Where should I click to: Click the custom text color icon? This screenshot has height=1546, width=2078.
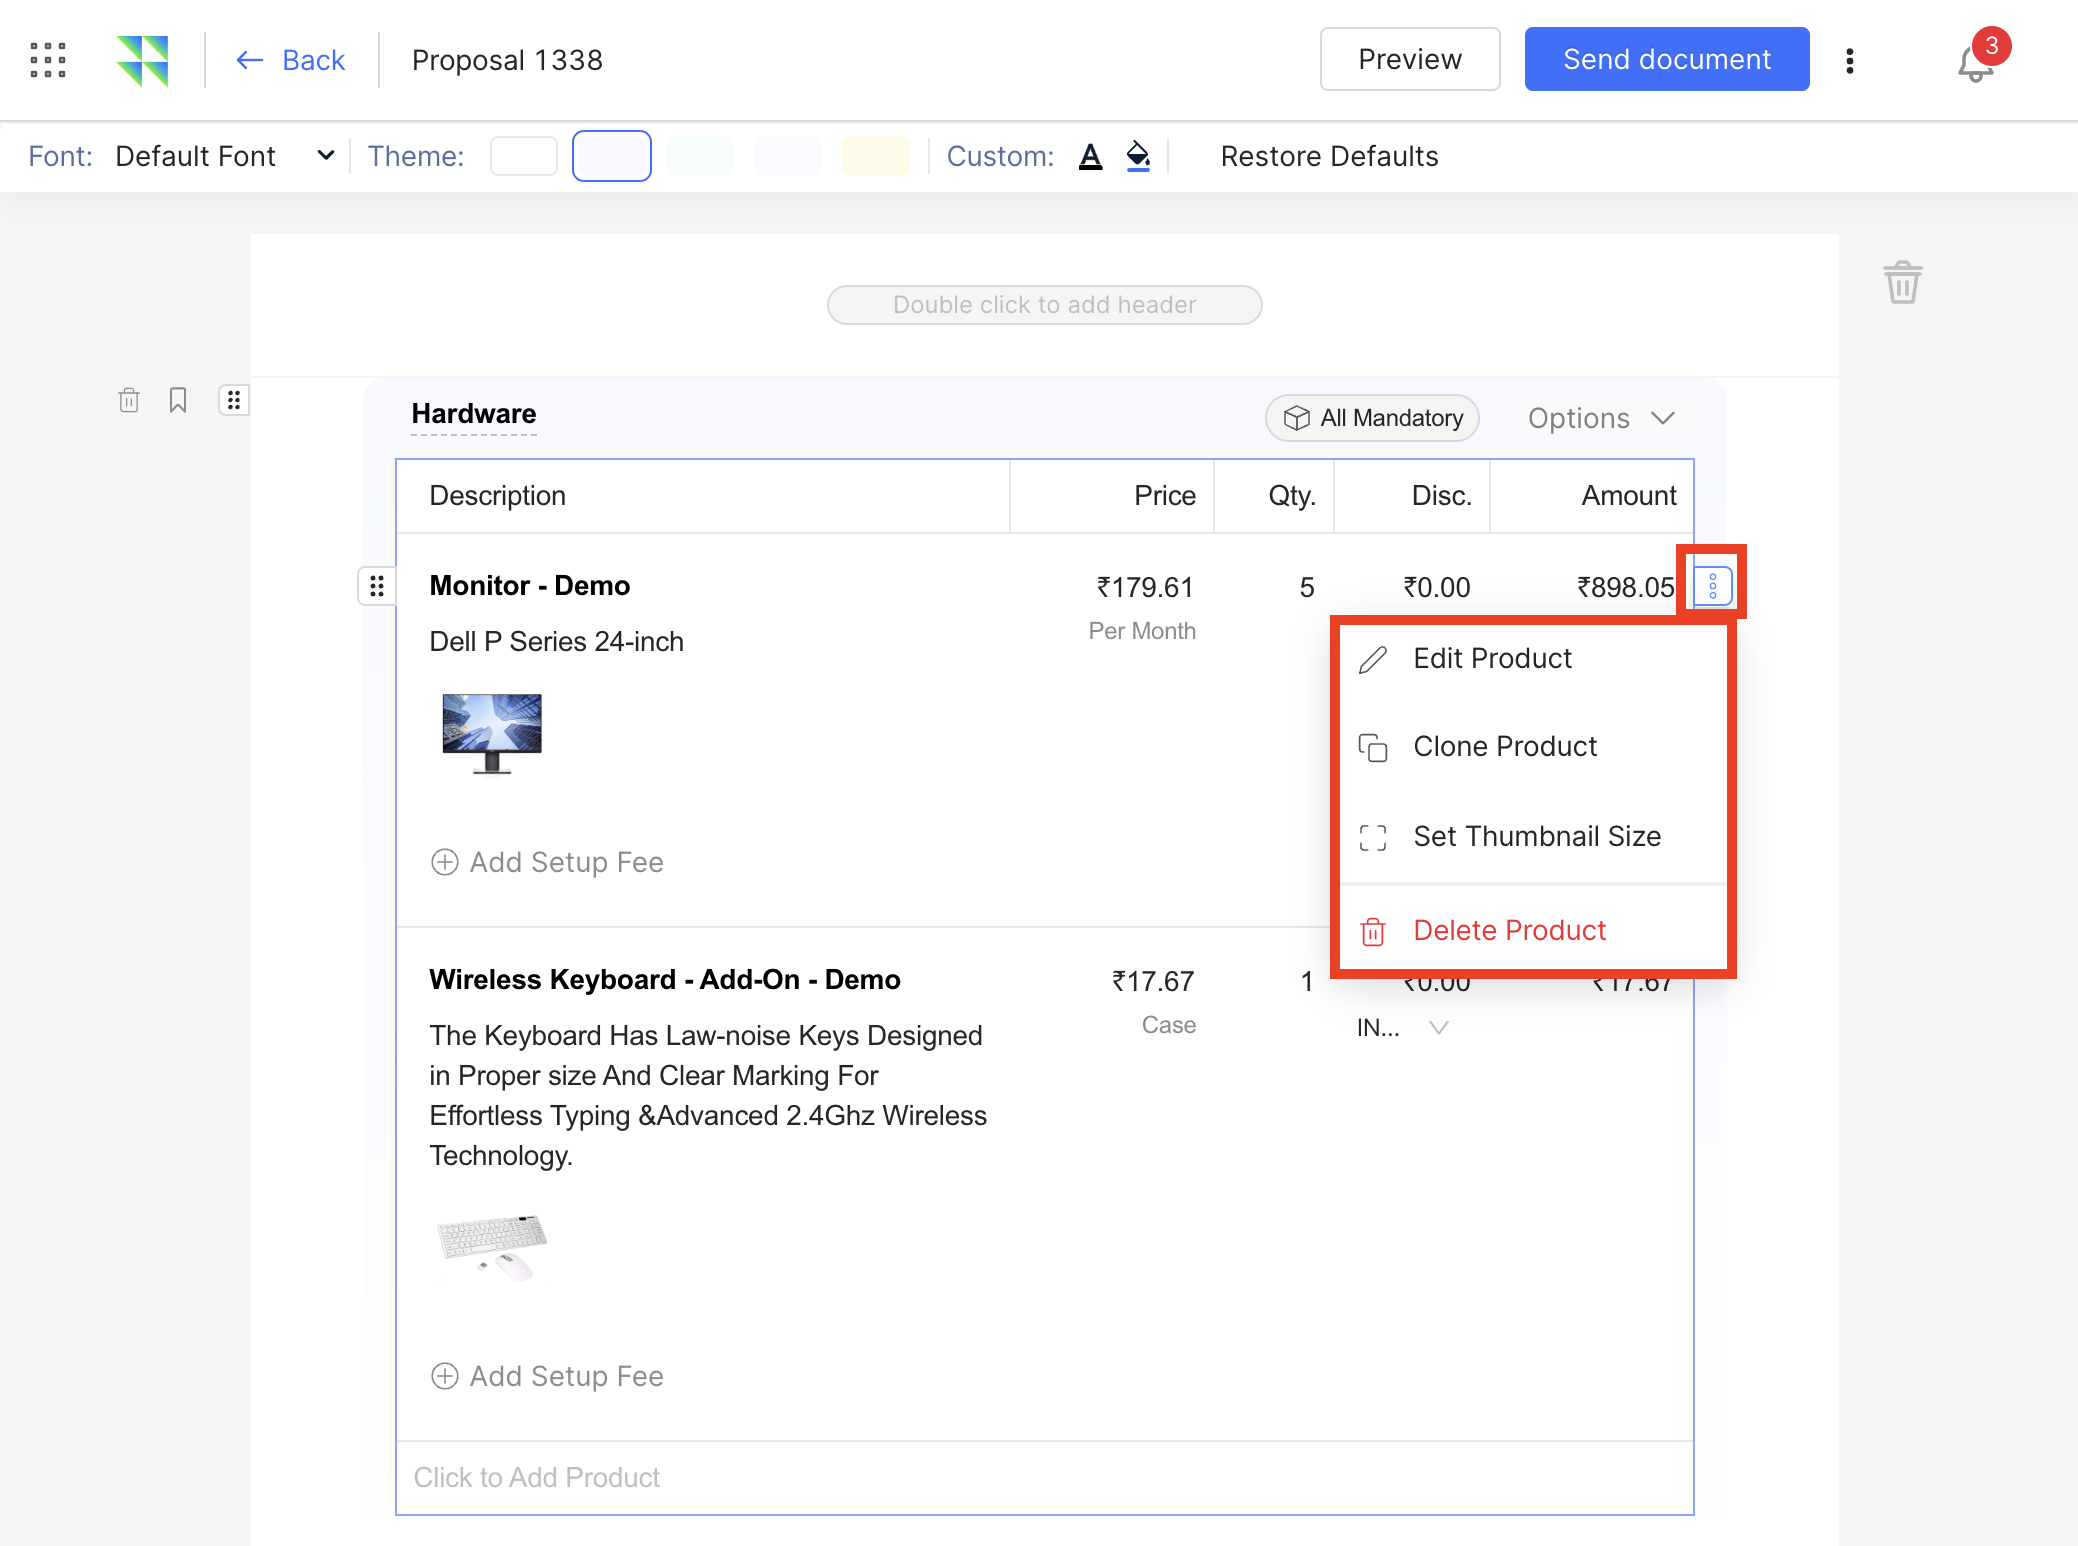[1090, 156]
